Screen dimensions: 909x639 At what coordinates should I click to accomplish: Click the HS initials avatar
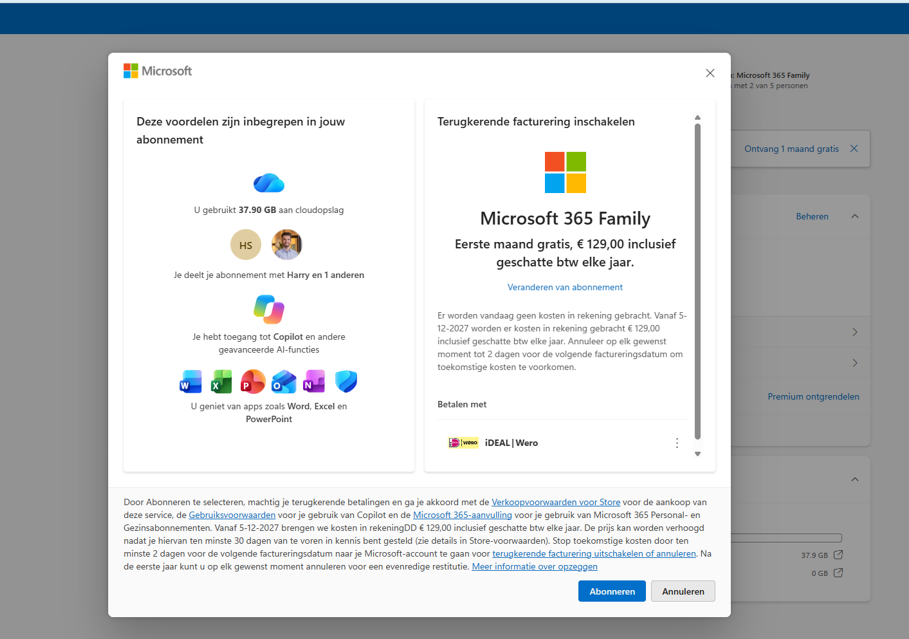[246, 245]
